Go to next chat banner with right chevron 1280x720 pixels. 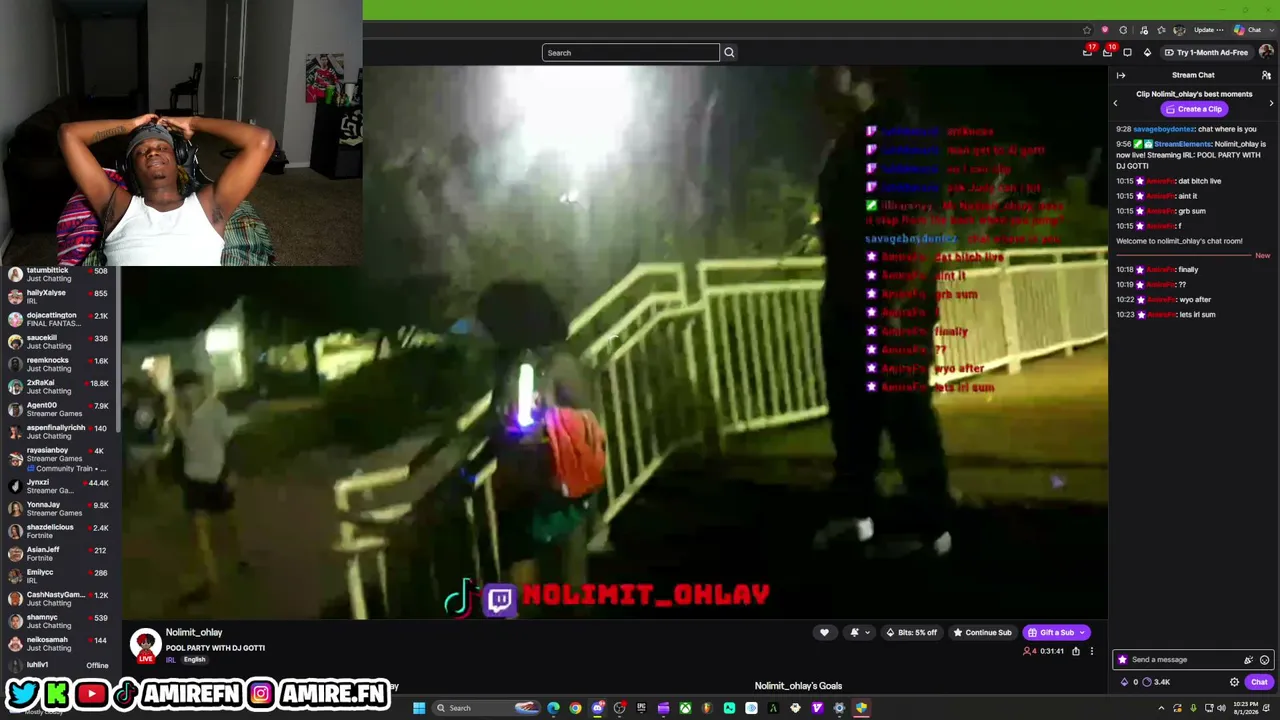(x=1271, y=103)
